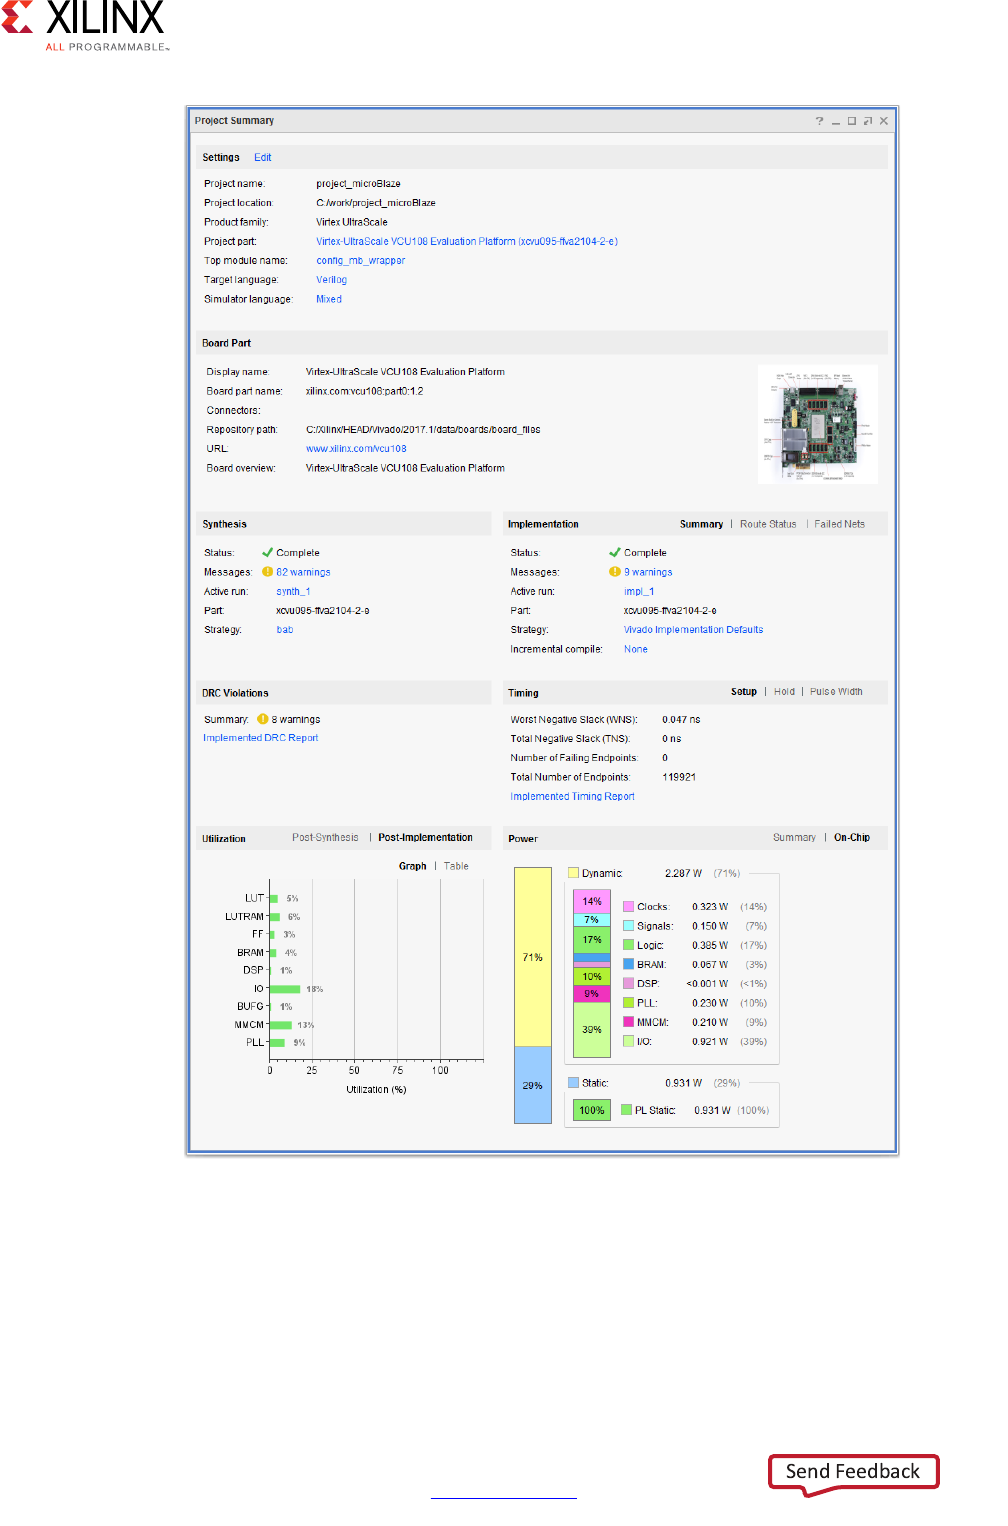Click the blue Static legend swatch
The height and width of the screenshot is (1526, 1008).
[x=574, y=1083]
